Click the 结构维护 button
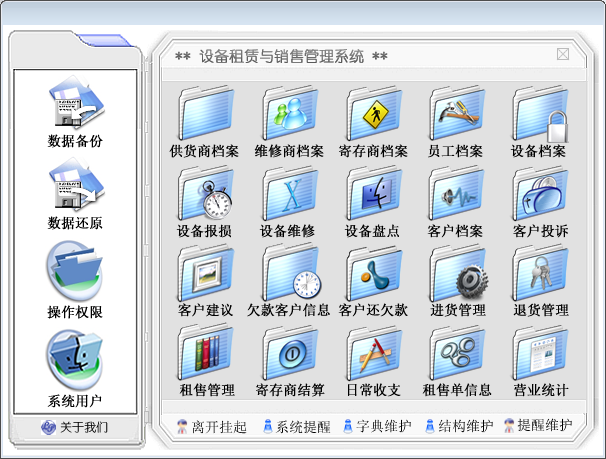Viewport: 606px width, 459px height. click(x=459, y=426)
